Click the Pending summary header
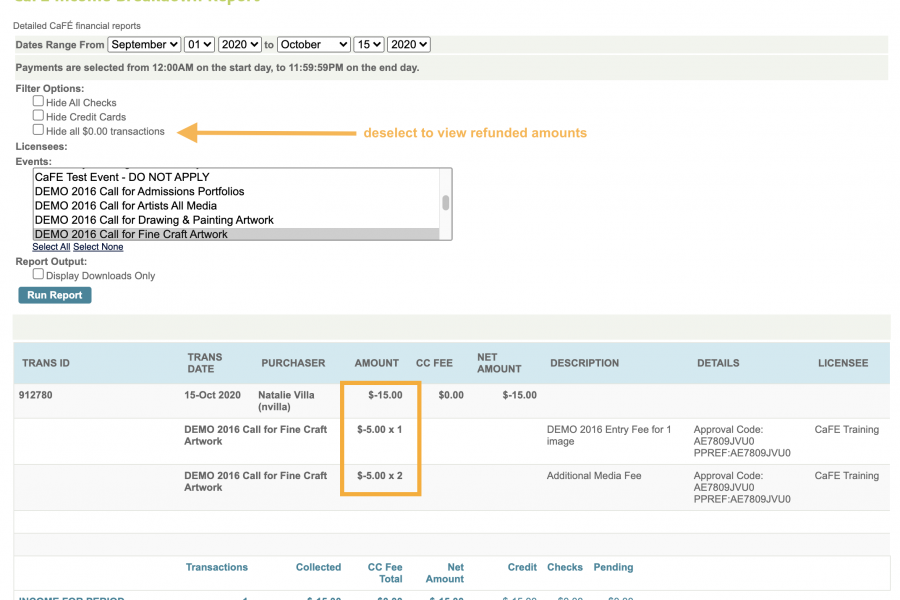 tap(613, 567)
